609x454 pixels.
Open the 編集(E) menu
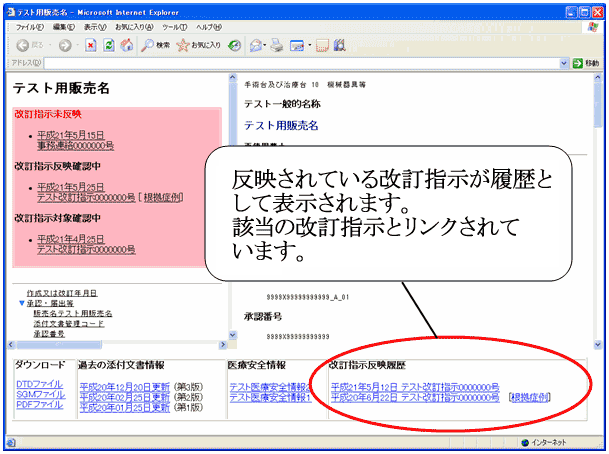coord(63,27)
